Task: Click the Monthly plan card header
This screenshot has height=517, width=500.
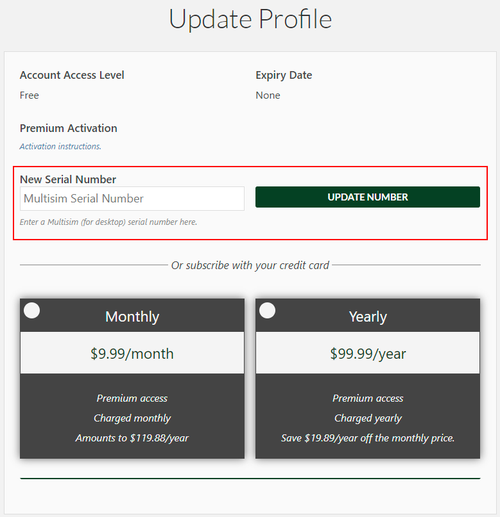Action: tap(132, 315)
